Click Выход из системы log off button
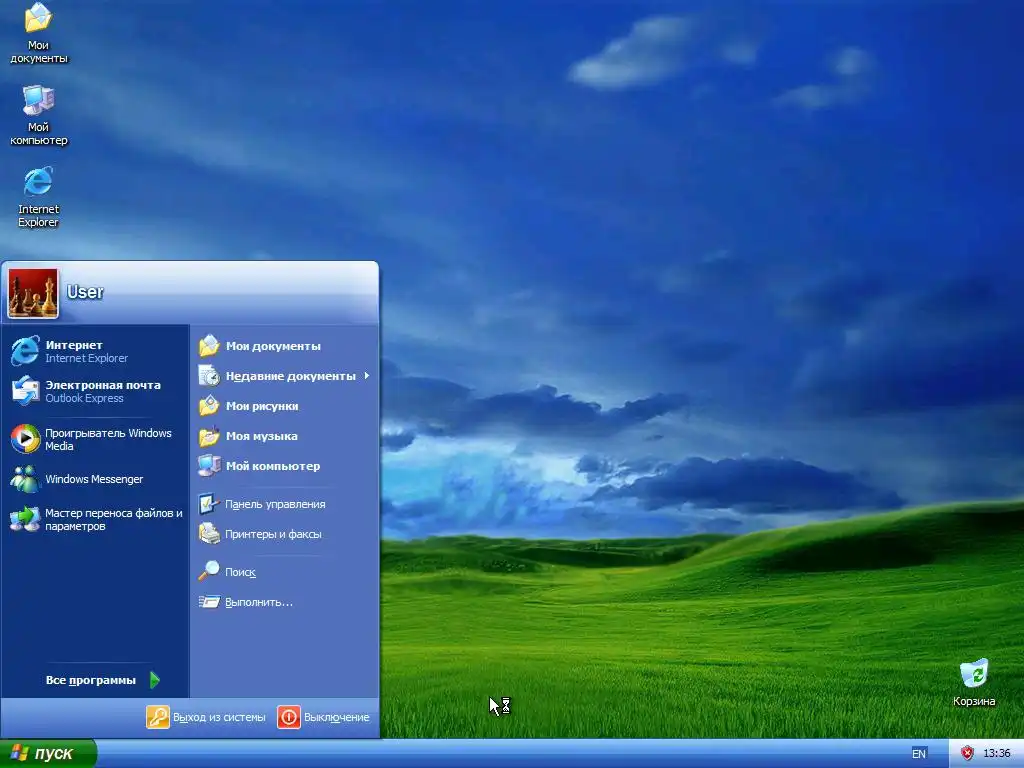 (x=206, y=717)
